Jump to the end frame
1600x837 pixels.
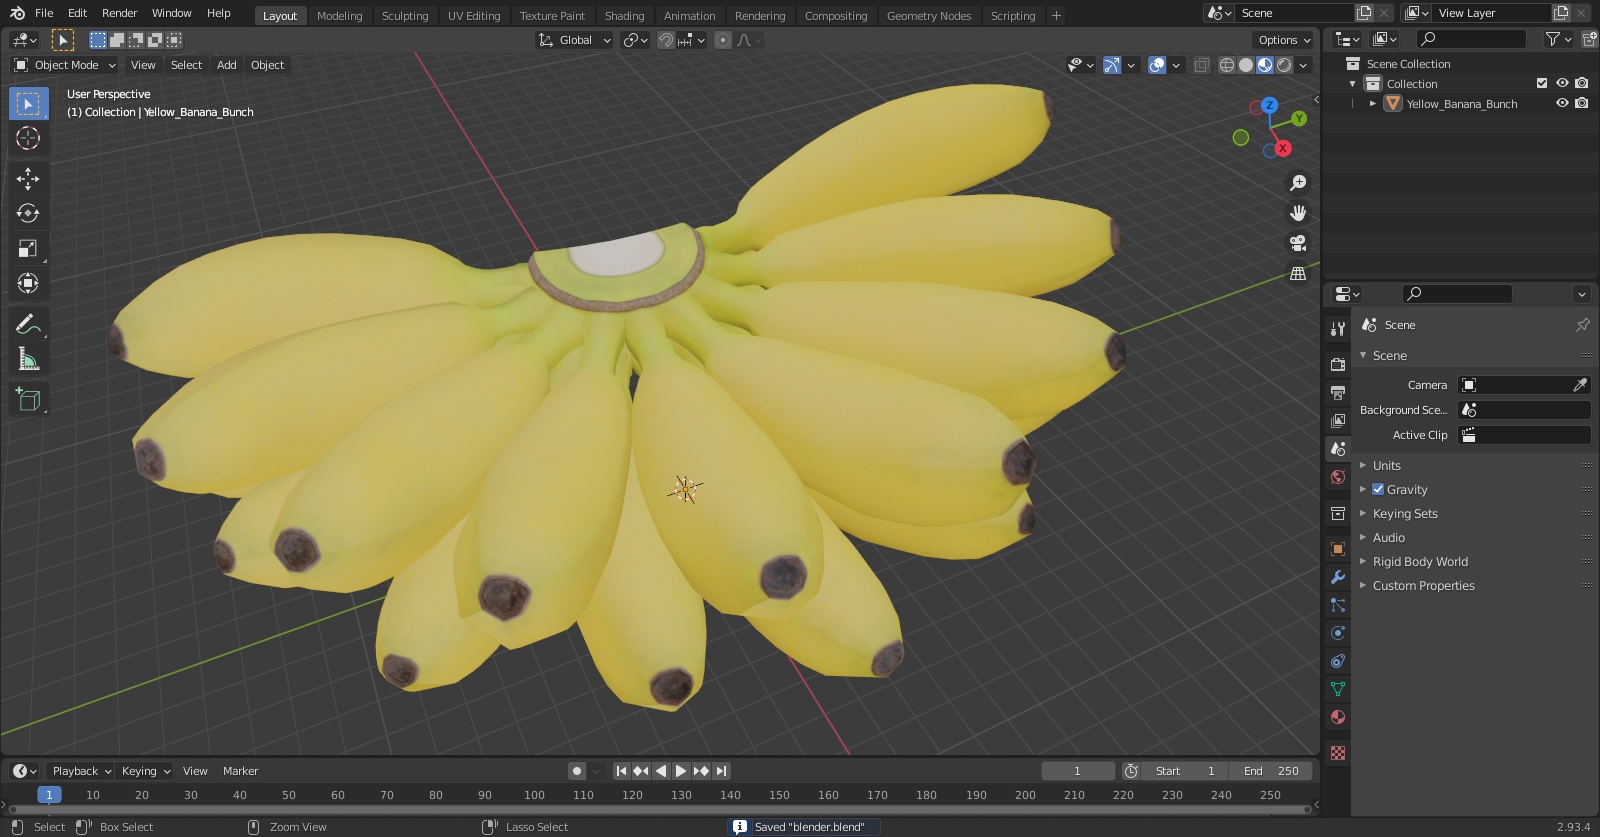(721, 771)
